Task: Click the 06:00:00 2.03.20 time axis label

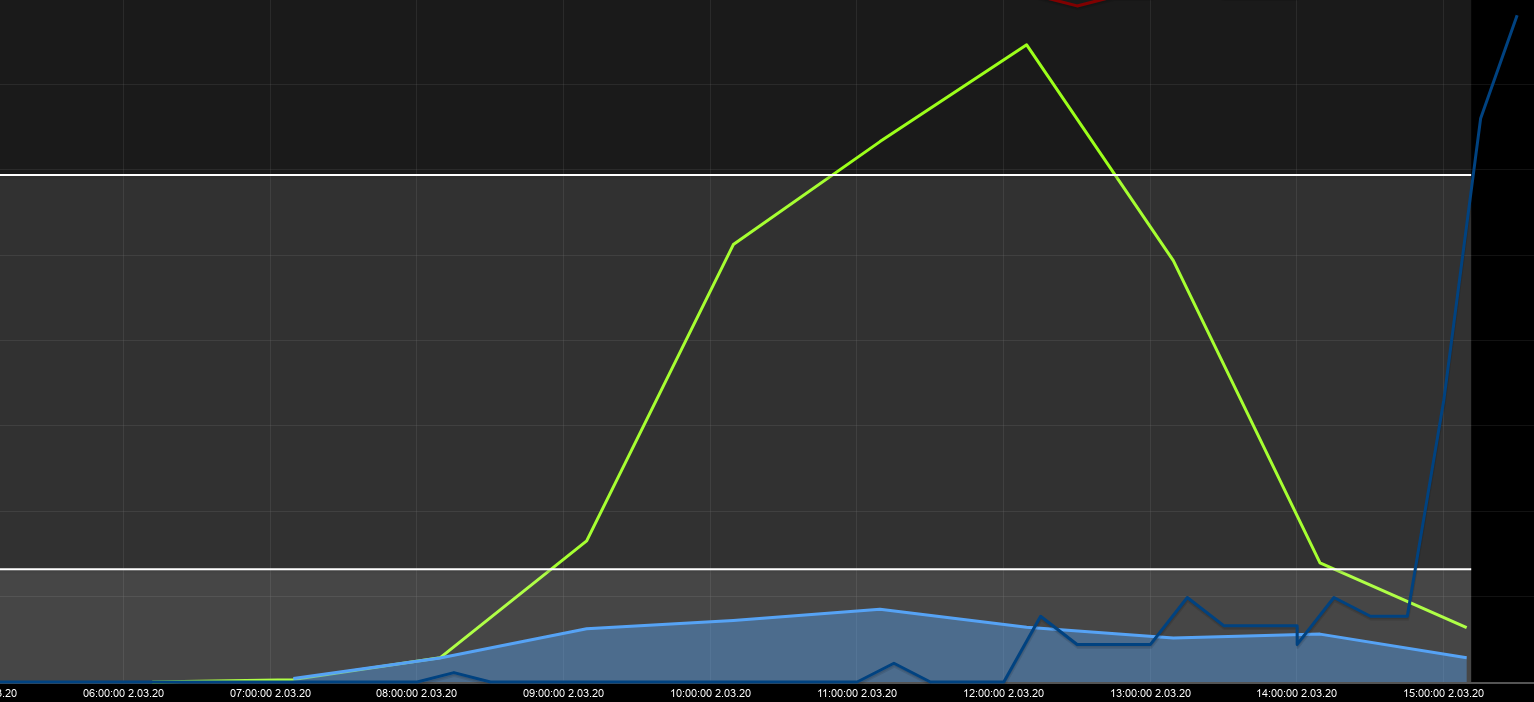Action: [x=123, y=693]
